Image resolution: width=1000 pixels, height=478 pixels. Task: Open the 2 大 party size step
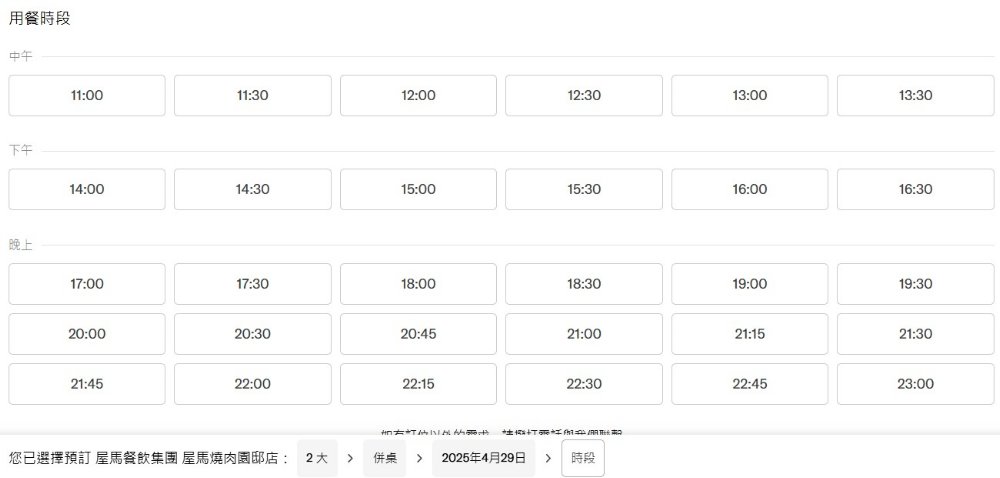[x=317, y=458]
